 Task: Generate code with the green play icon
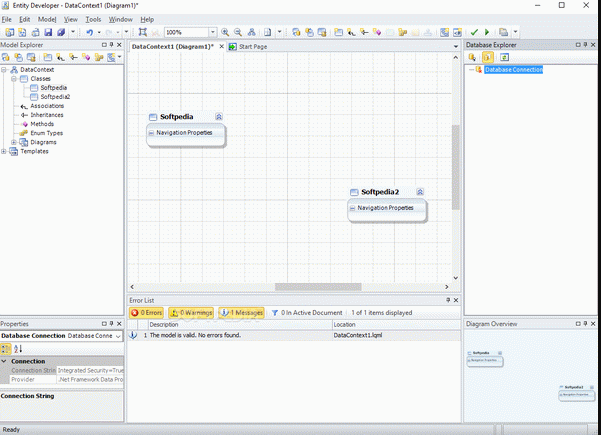[x=487, y=33]
